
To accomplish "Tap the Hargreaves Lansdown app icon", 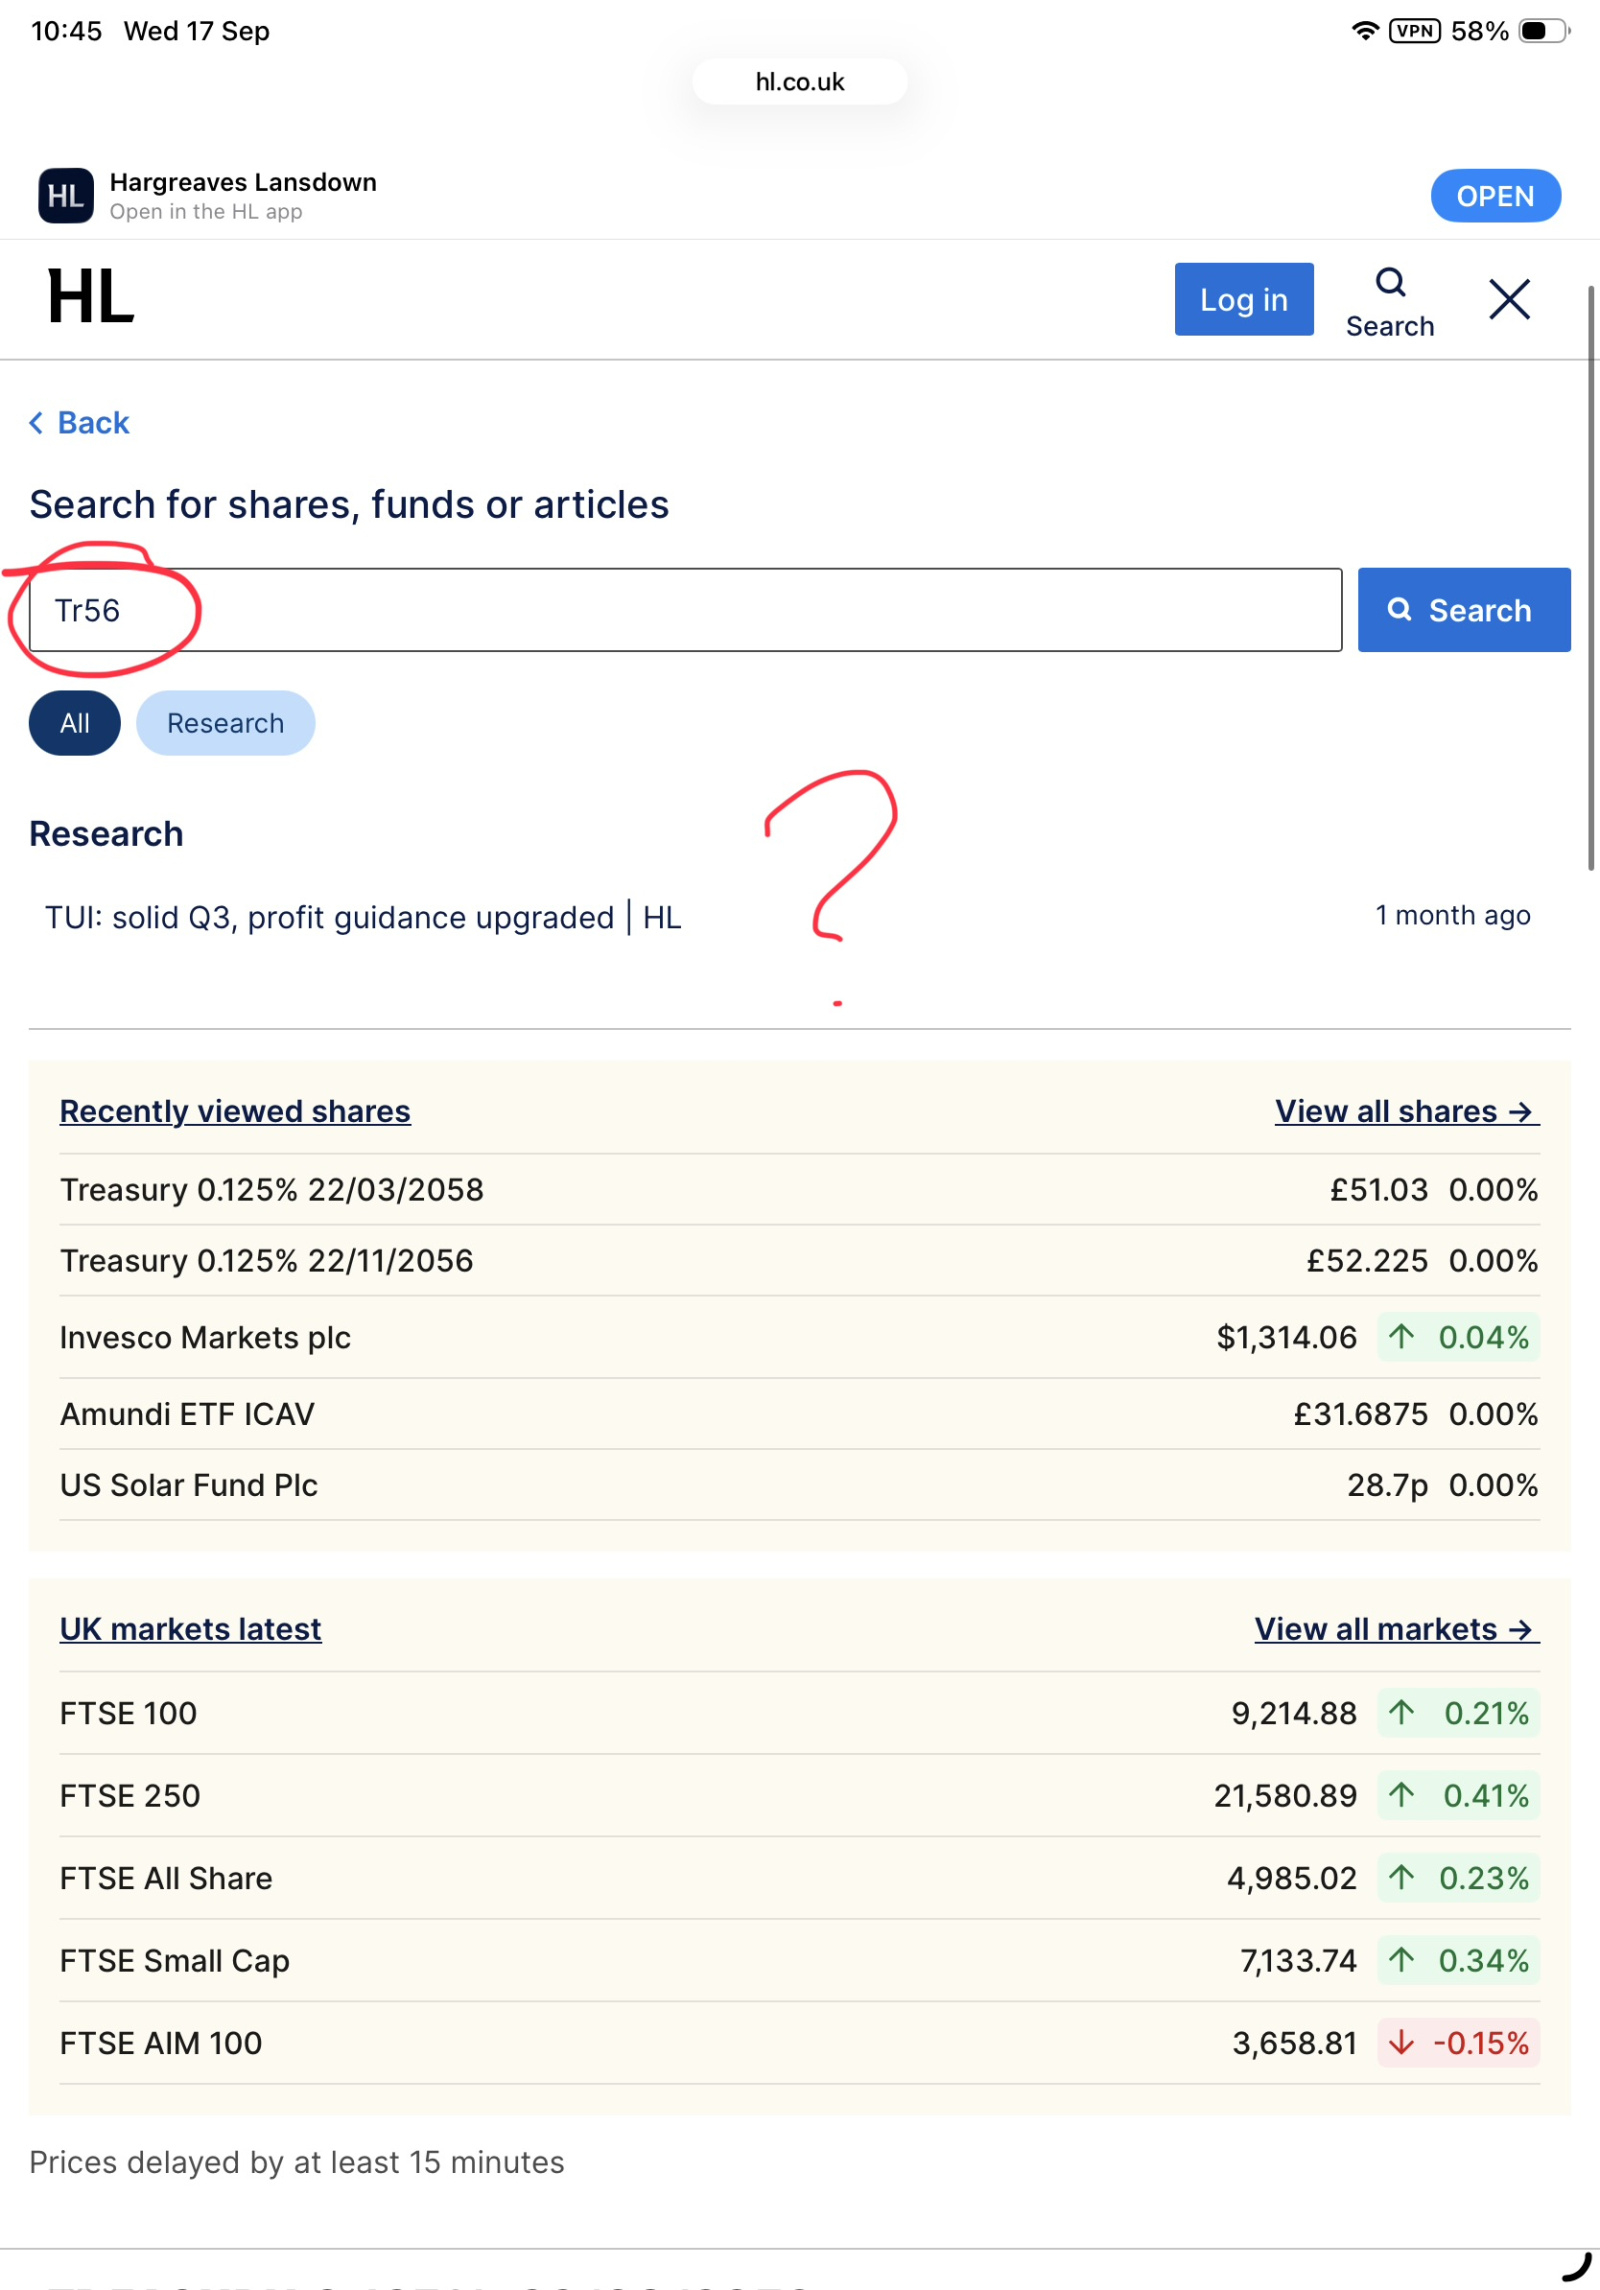I will [65, 196].
